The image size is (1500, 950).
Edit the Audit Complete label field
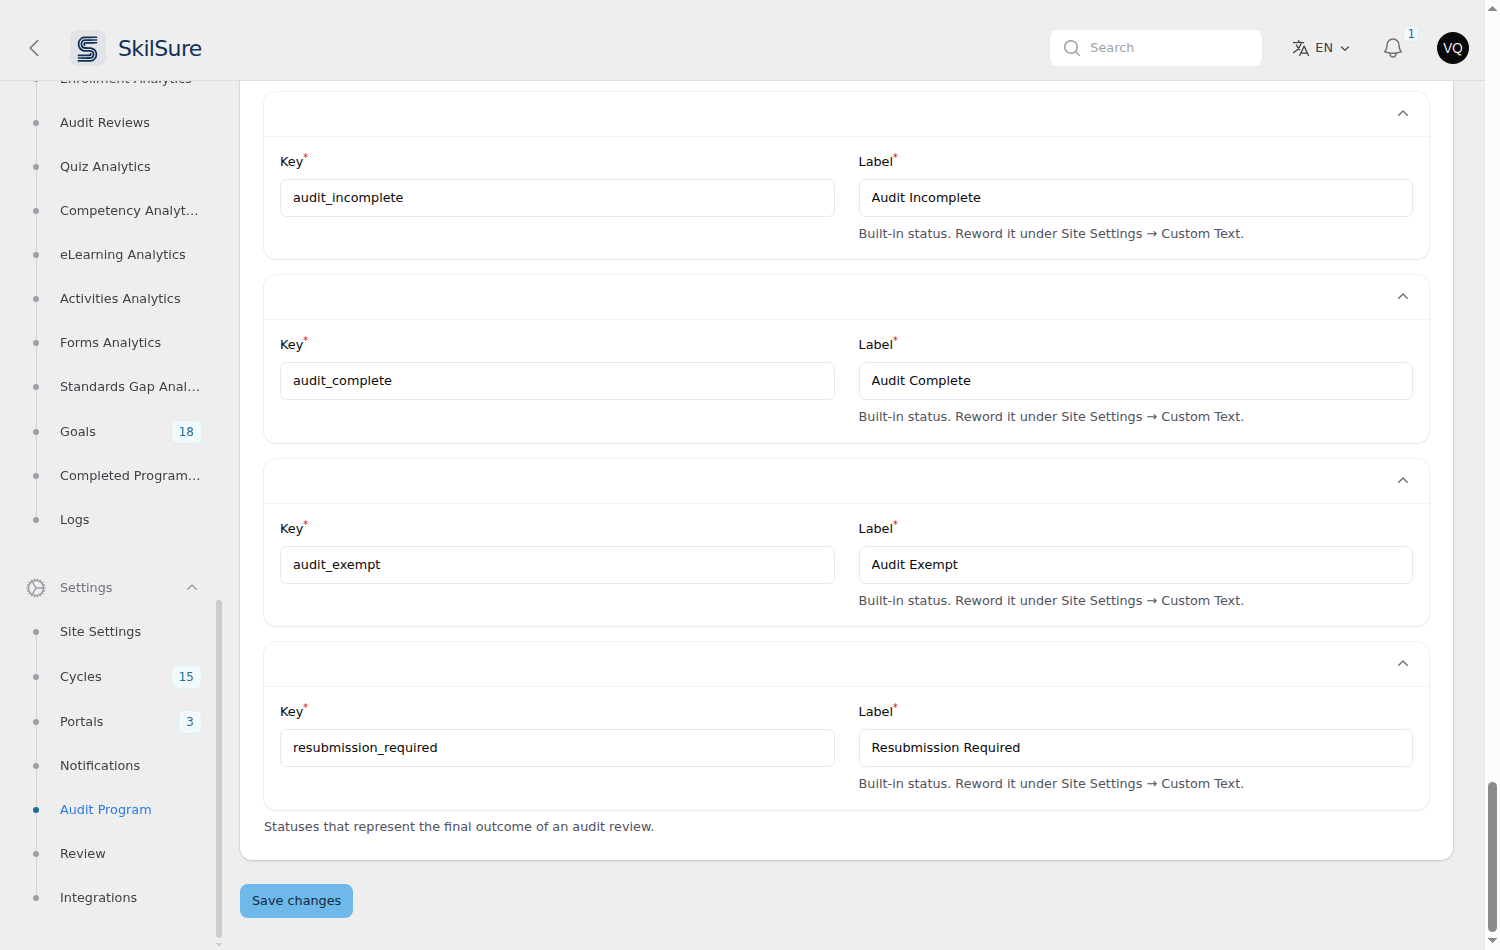pos(1135,381)
